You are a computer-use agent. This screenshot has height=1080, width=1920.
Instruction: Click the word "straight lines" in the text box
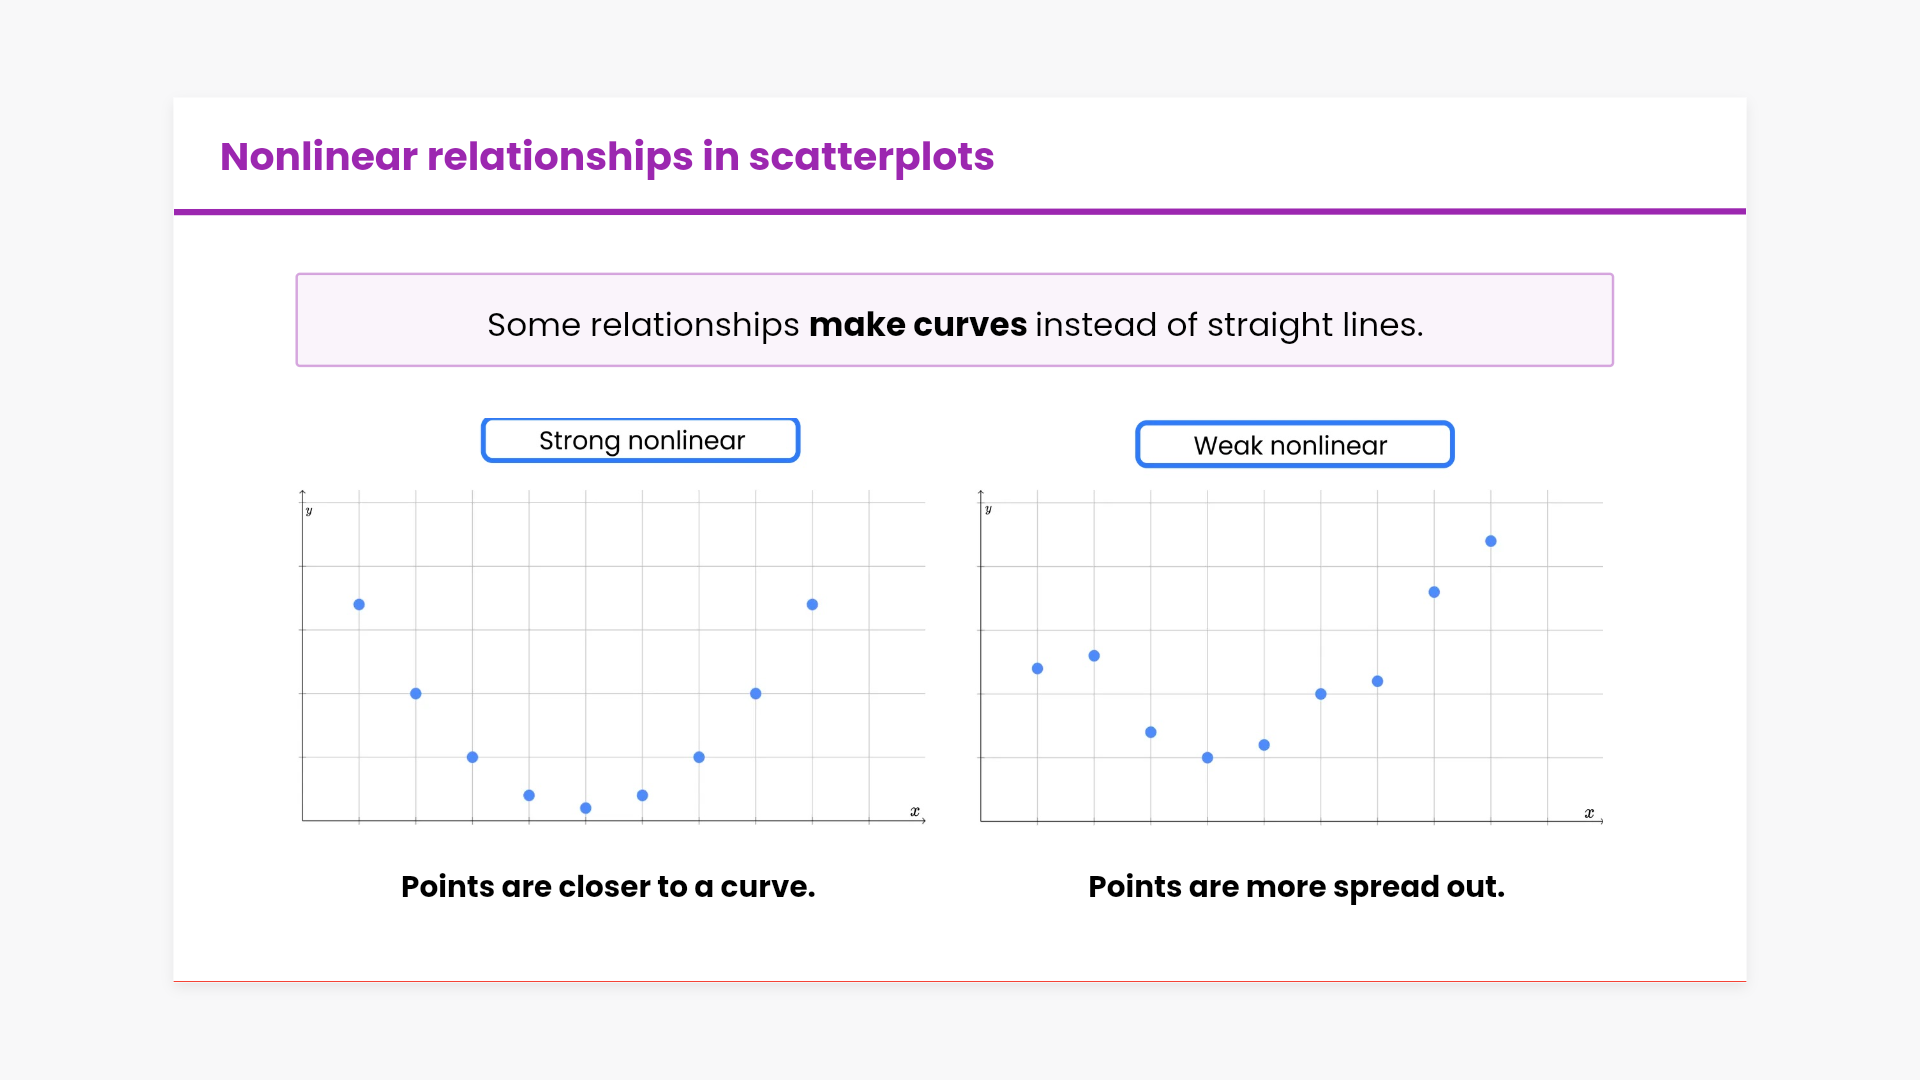pyautogui.click(x=1313, y=325)
